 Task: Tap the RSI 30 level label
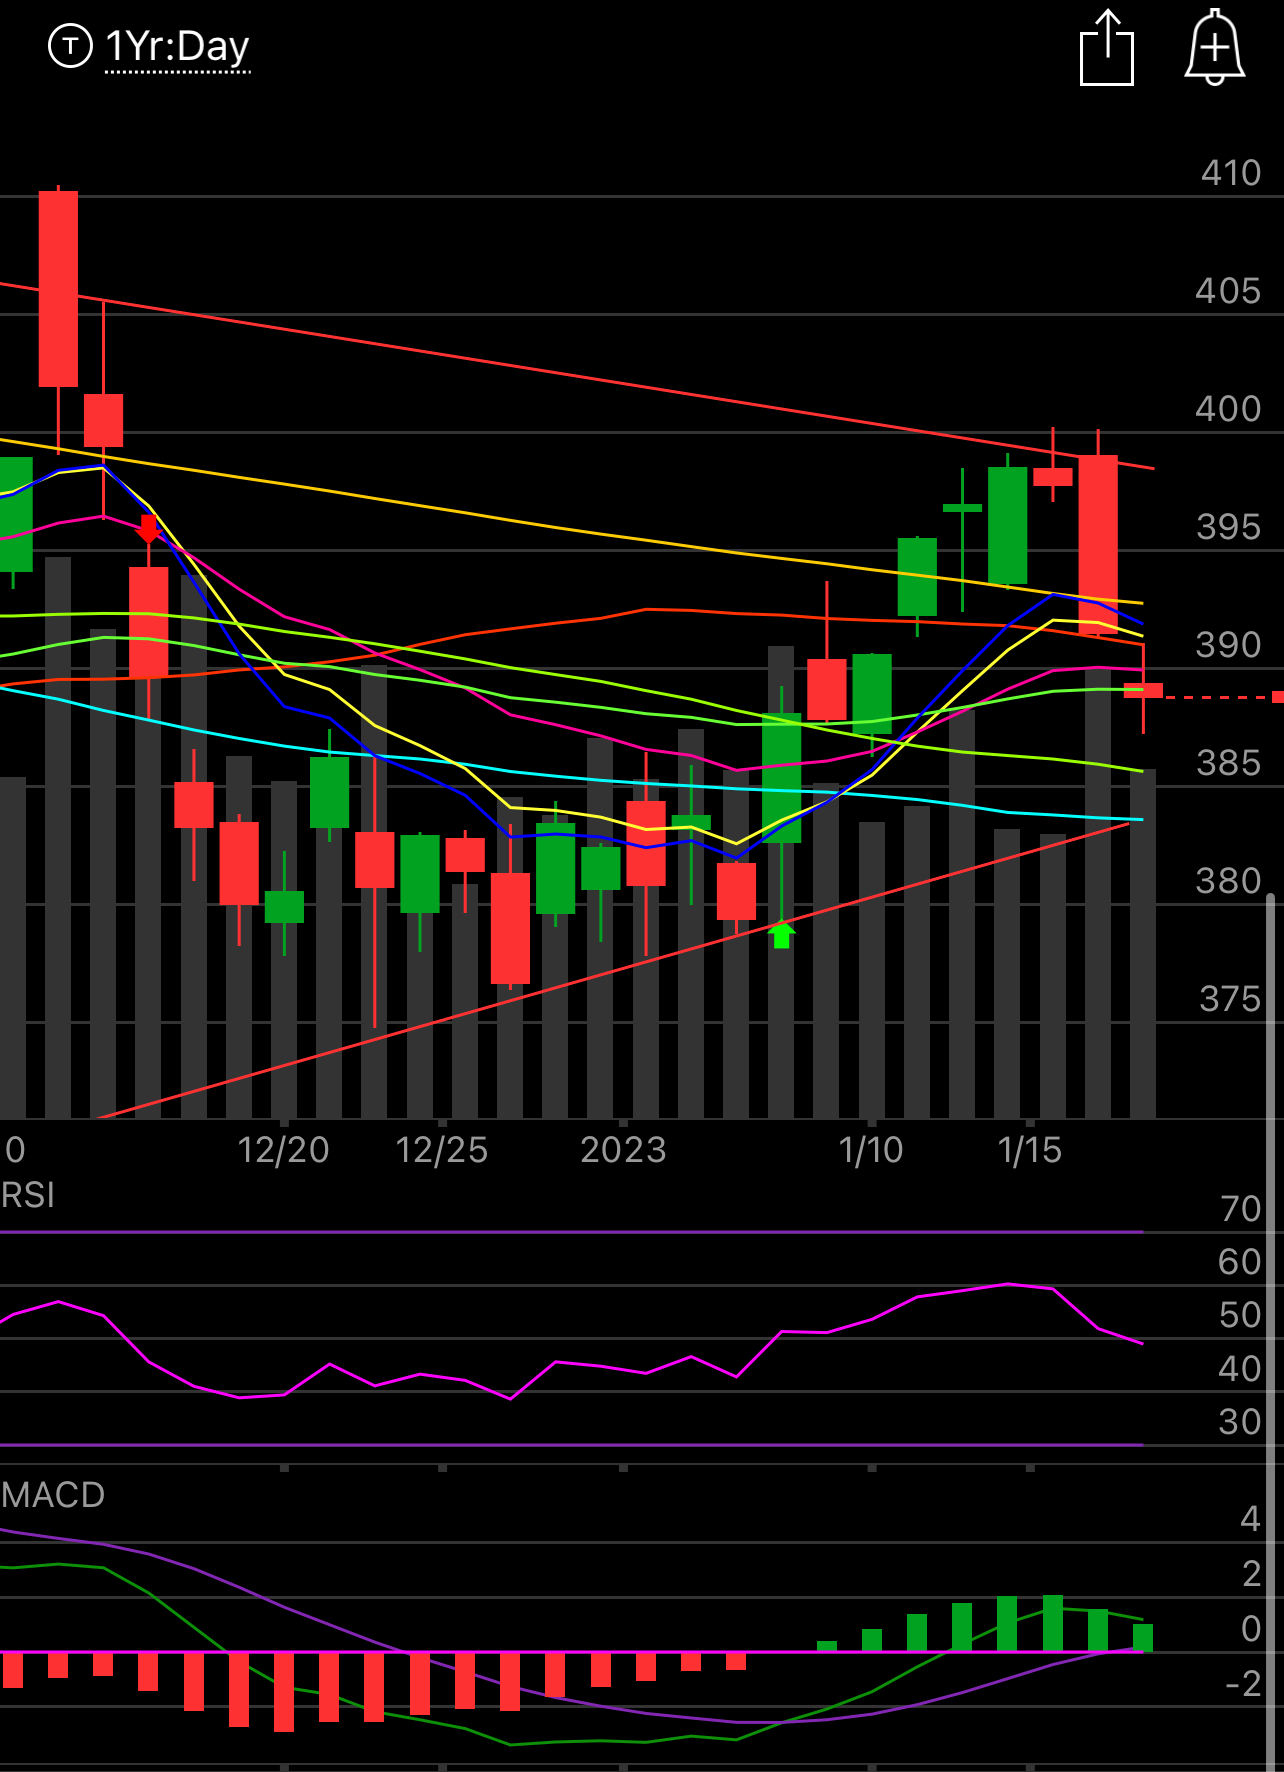pos(1240,1422)
